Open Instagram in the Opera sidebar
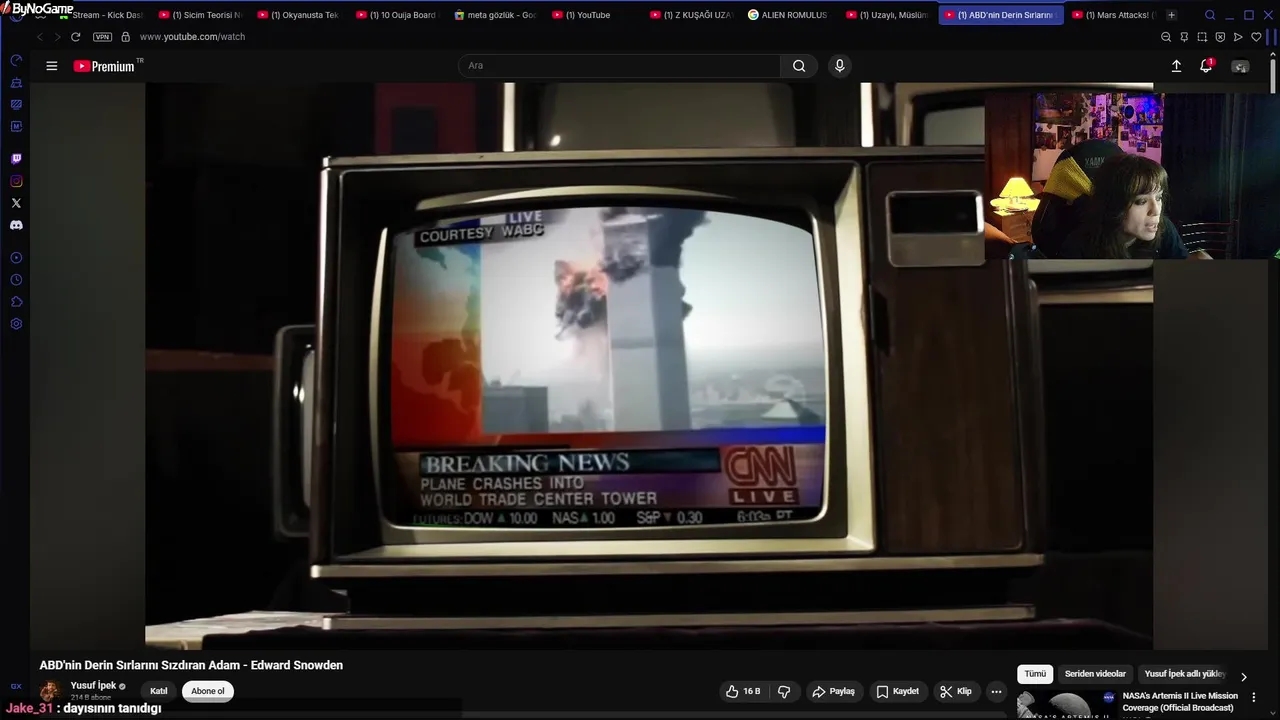This screenshot has height=720, width=1280. pos(16,181)
